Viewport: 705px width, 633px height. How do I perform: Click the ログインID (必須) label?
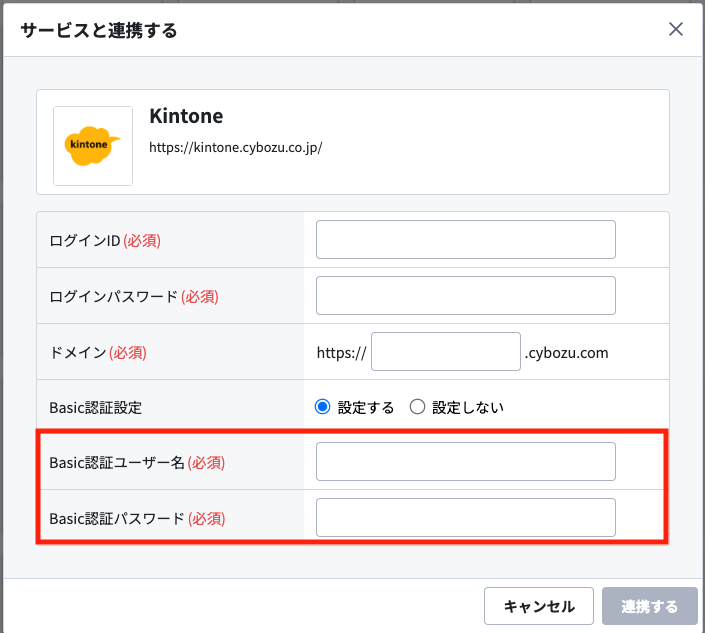point(105,241)
